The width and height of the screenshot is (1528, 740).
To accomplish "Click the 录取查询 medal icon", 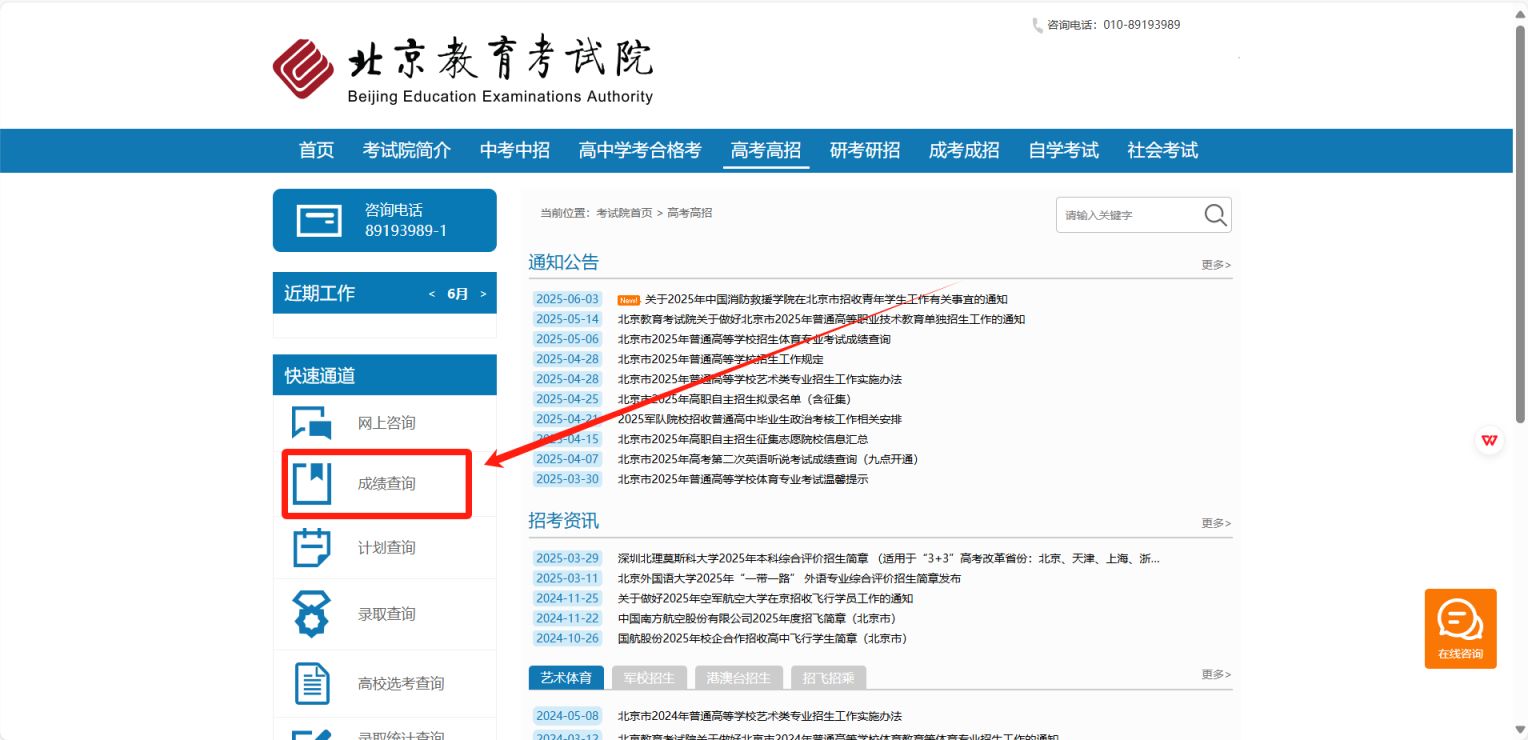I will pyautogui.click(x=312, y=614).
